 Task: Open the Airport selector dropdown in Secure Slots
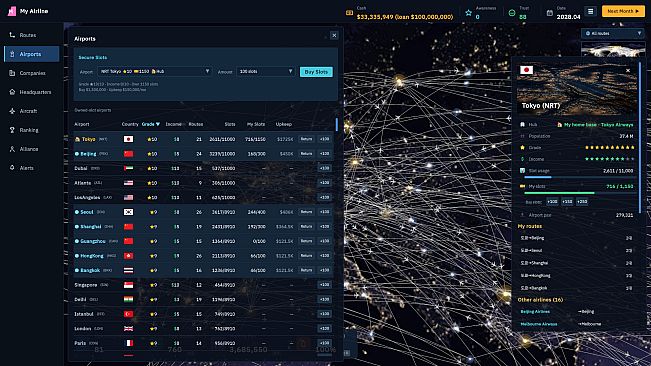tap(154, 71)
